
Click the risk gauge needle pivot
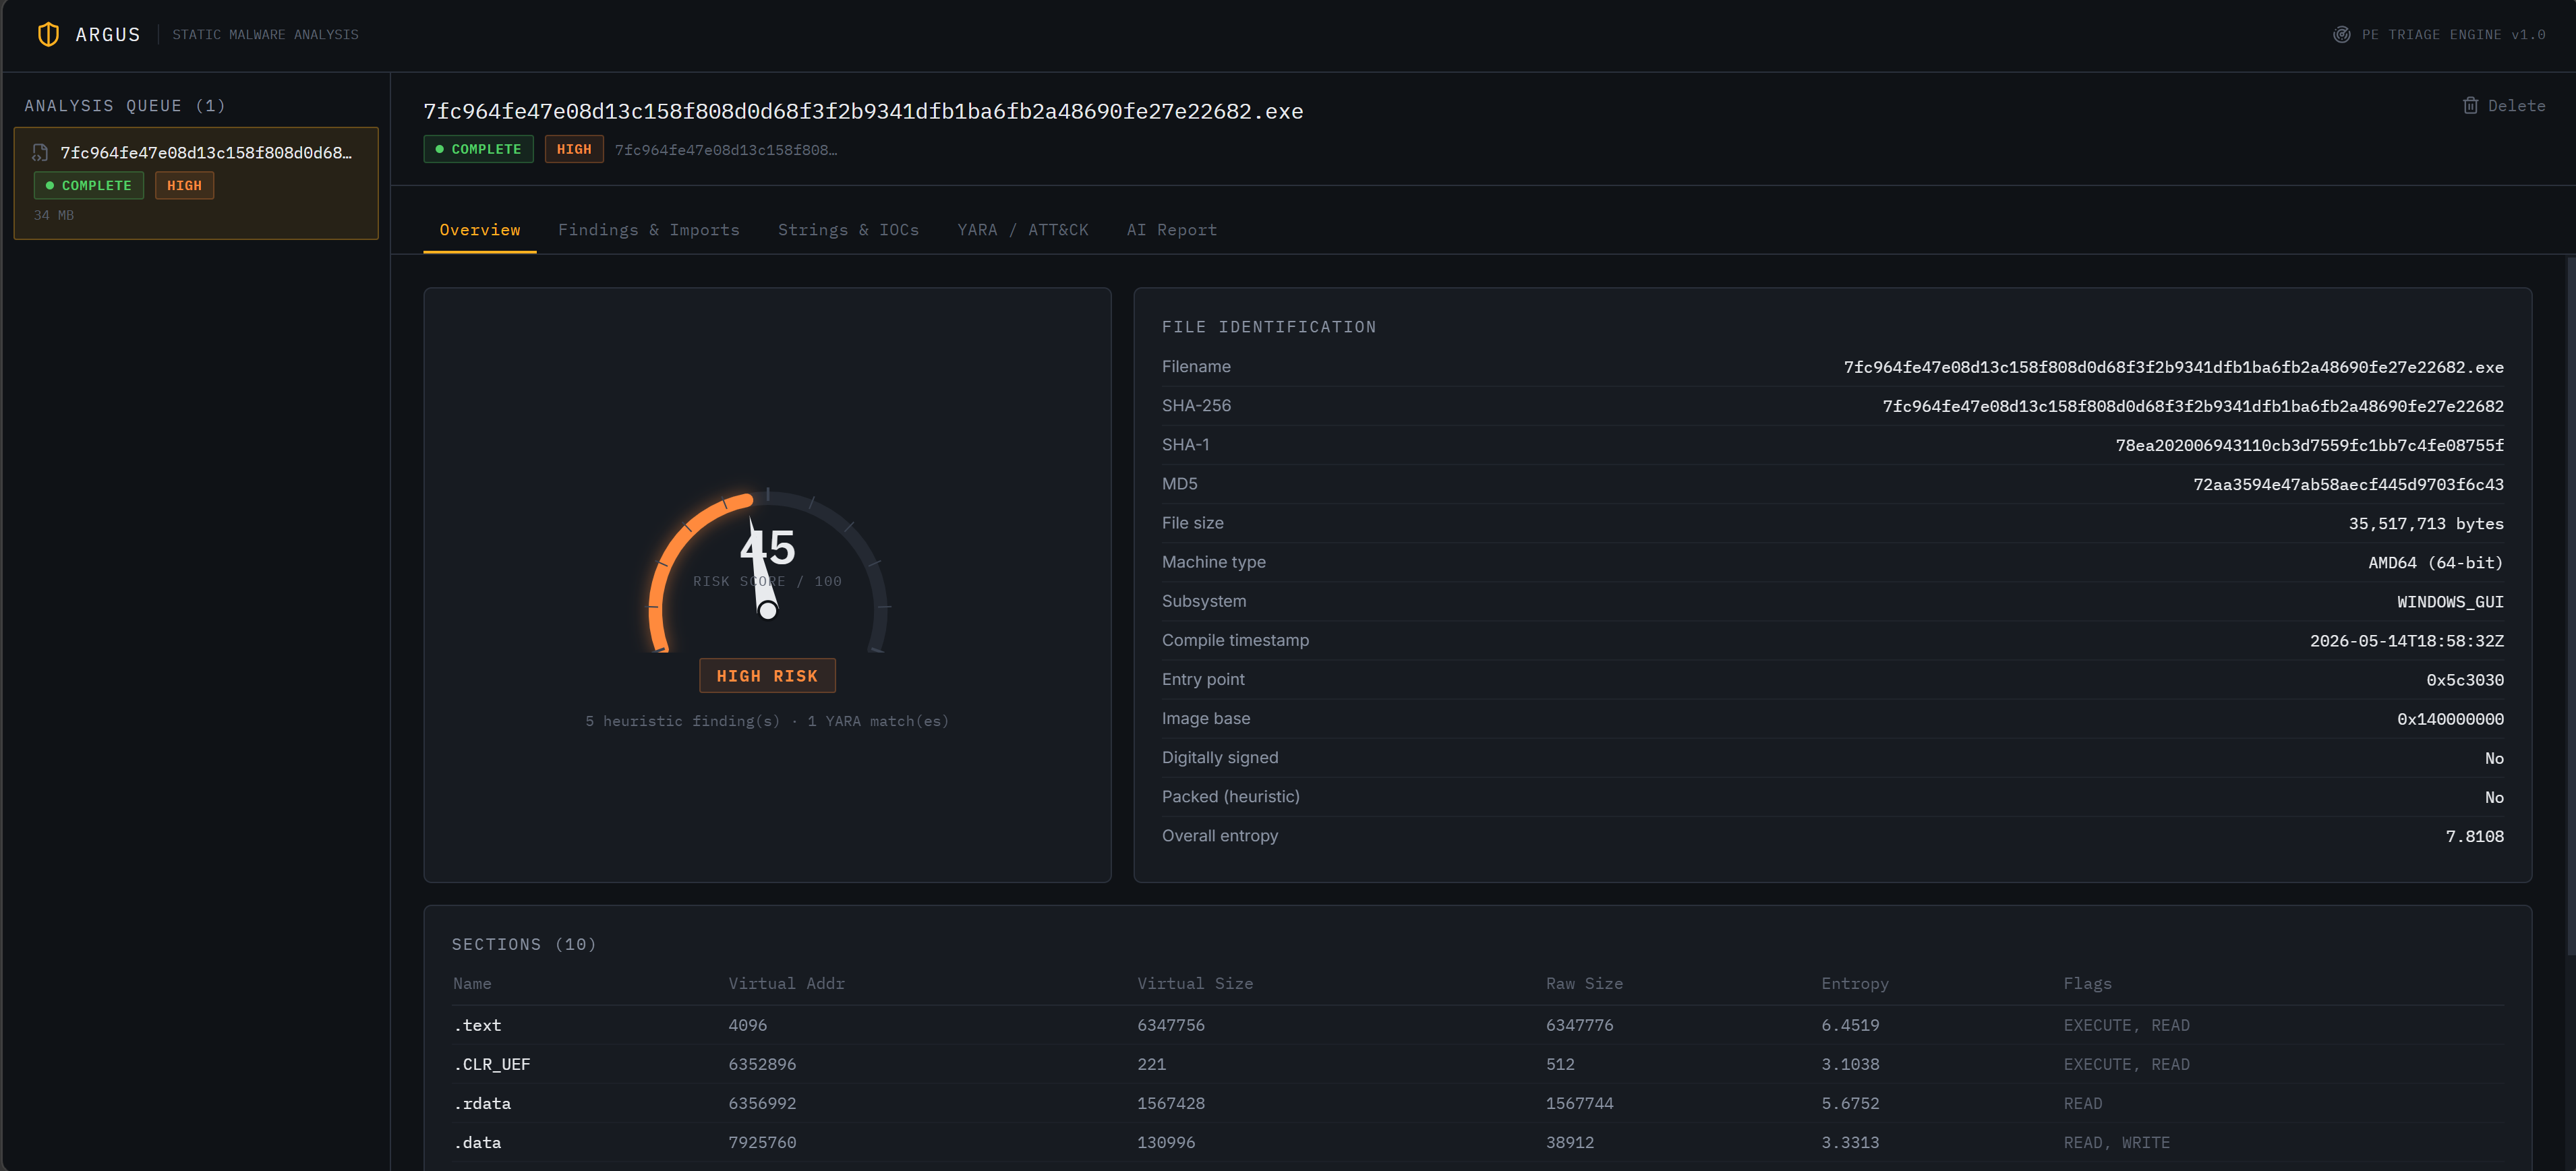click(767, 610)
